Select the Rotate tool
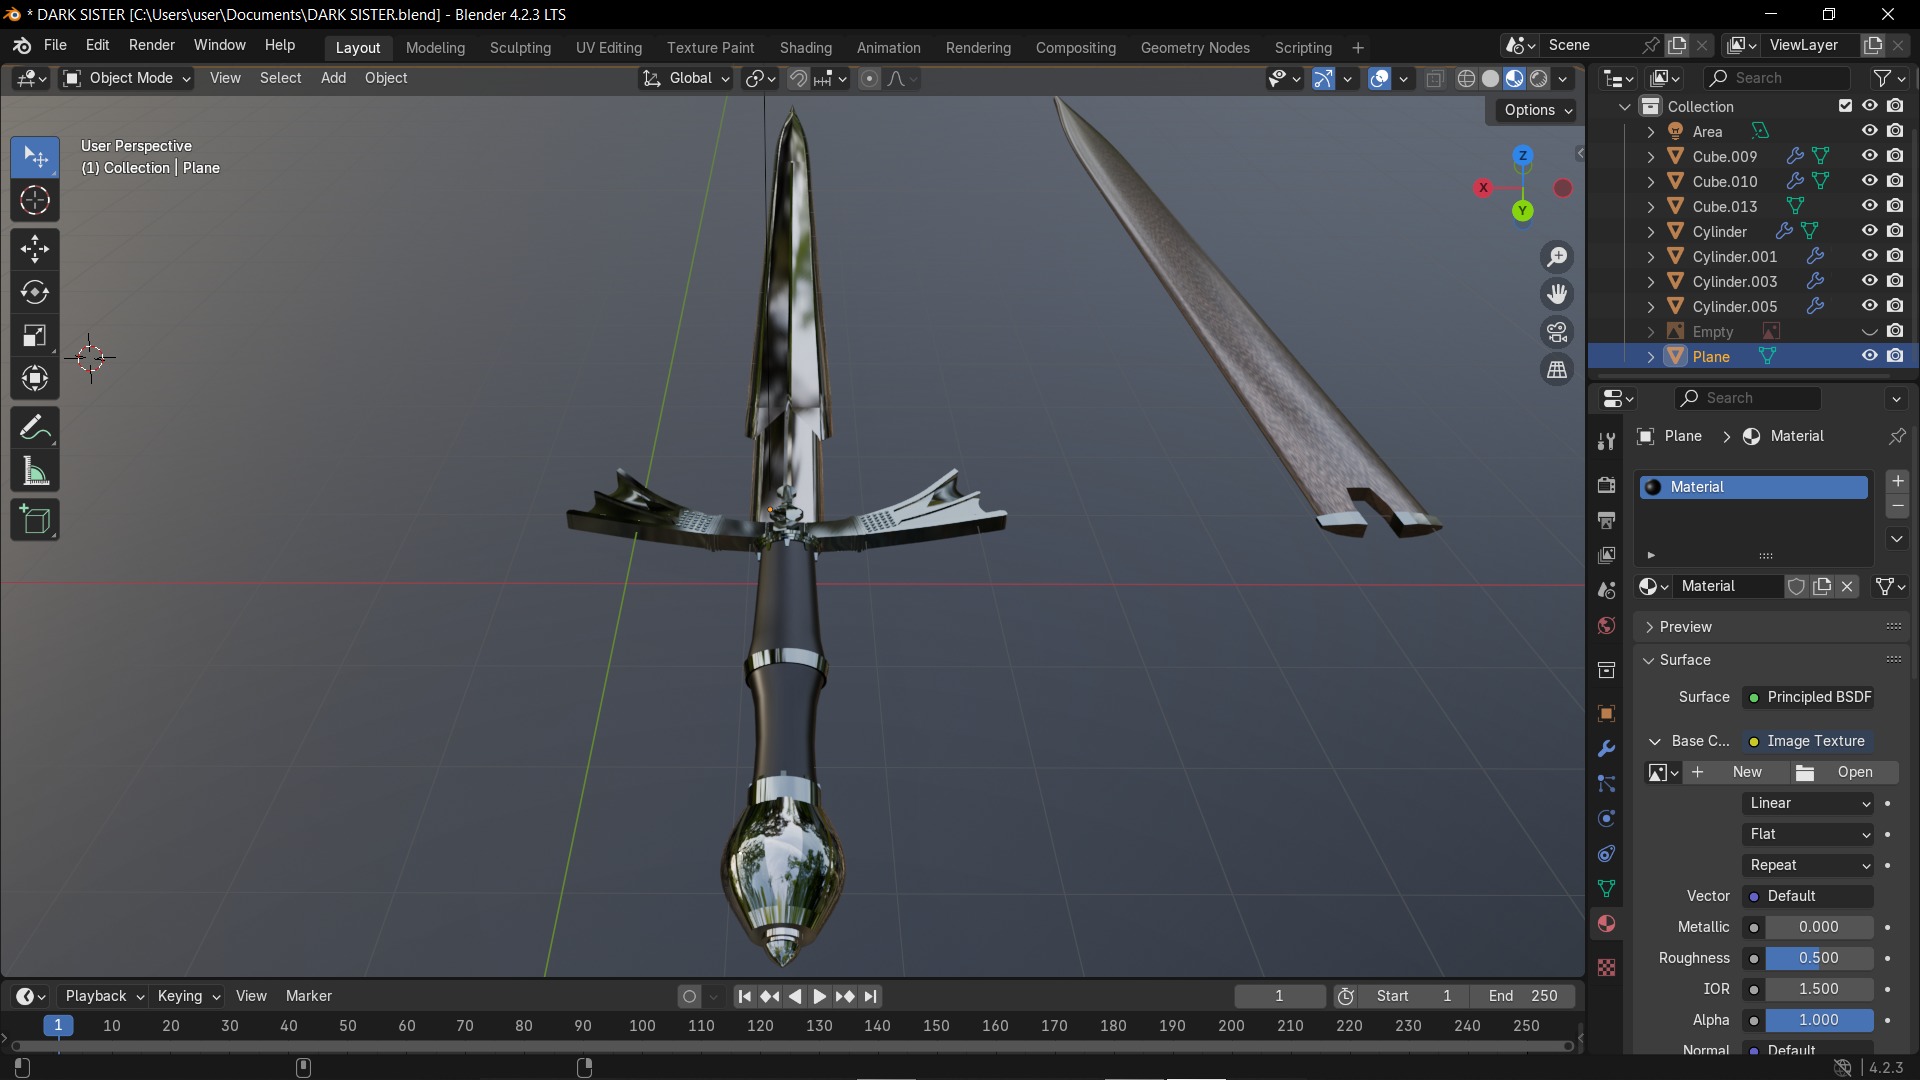The height and width of the screenshot is (1080, 1920). click(35, 292)
